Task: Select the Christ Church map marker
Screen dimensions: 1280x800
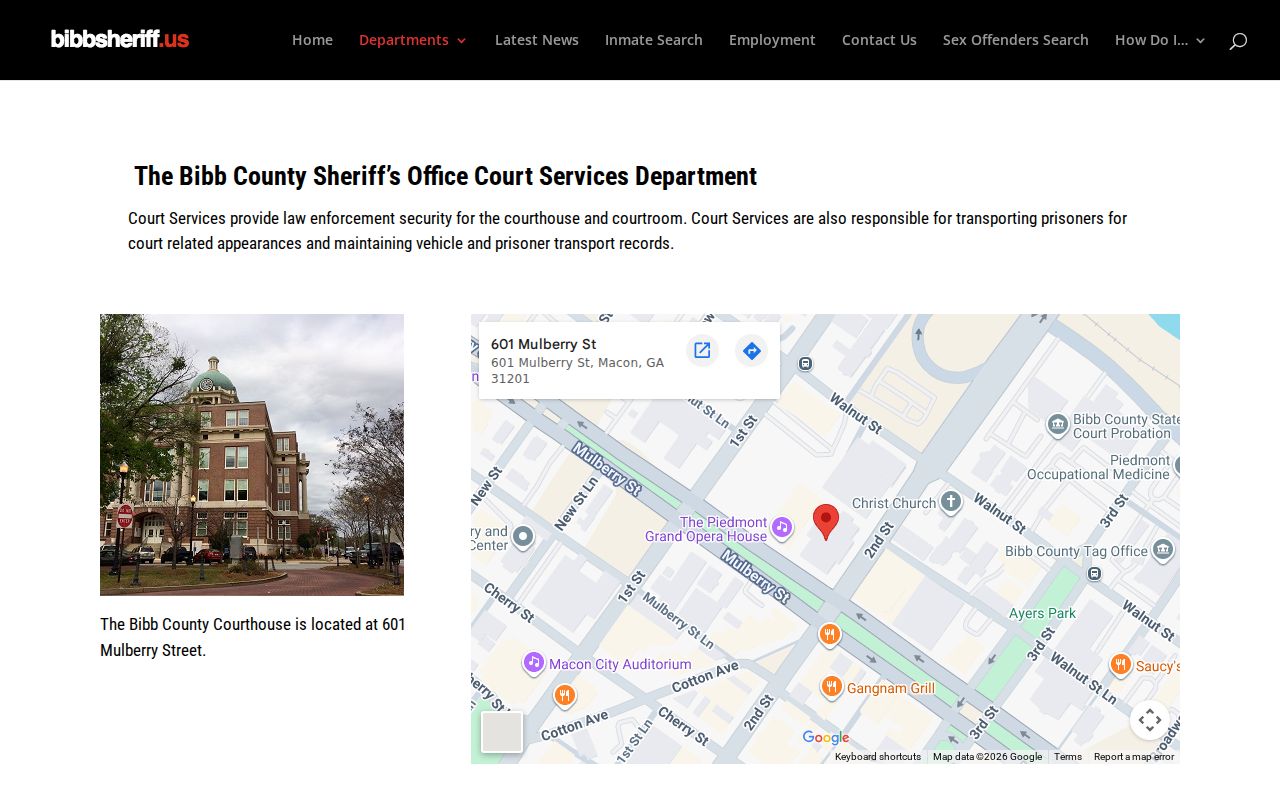Action: coord(951,502)
